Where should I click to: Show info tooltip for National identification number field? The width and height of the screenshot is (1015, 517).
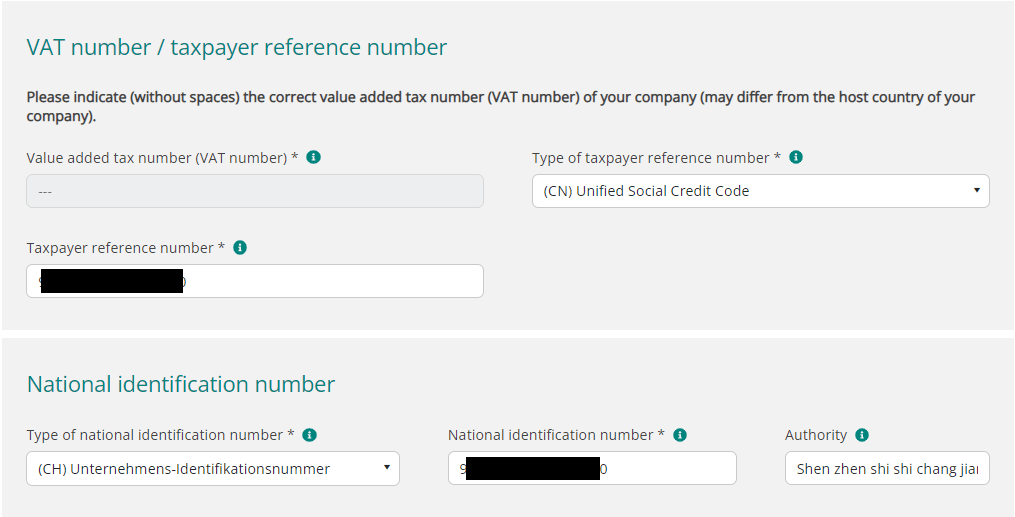tap(680, 435)
